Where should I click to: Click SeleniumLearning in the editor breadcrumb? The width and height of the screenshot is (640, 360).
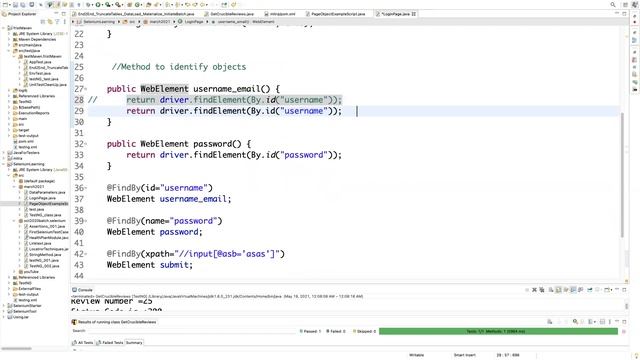tap(99, 22)
